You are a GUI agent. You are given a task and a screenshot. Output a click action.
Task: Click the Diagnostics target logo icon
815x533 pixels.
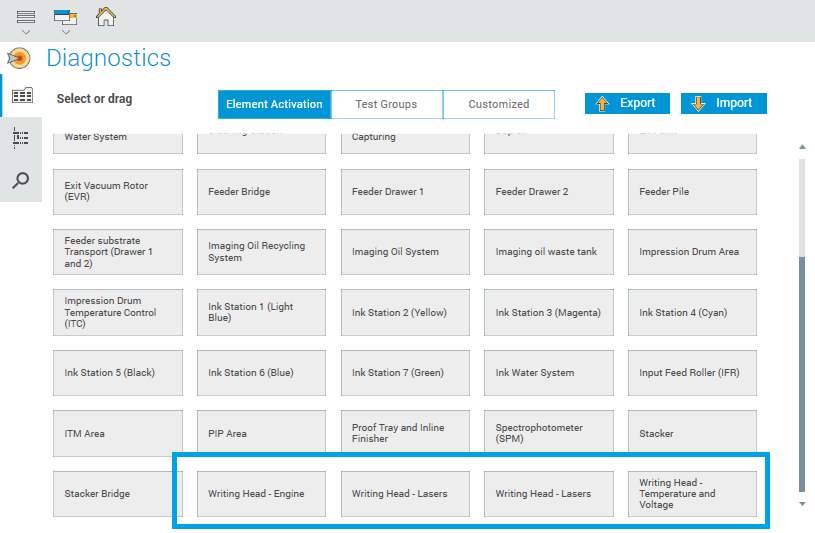click(19, 58)
